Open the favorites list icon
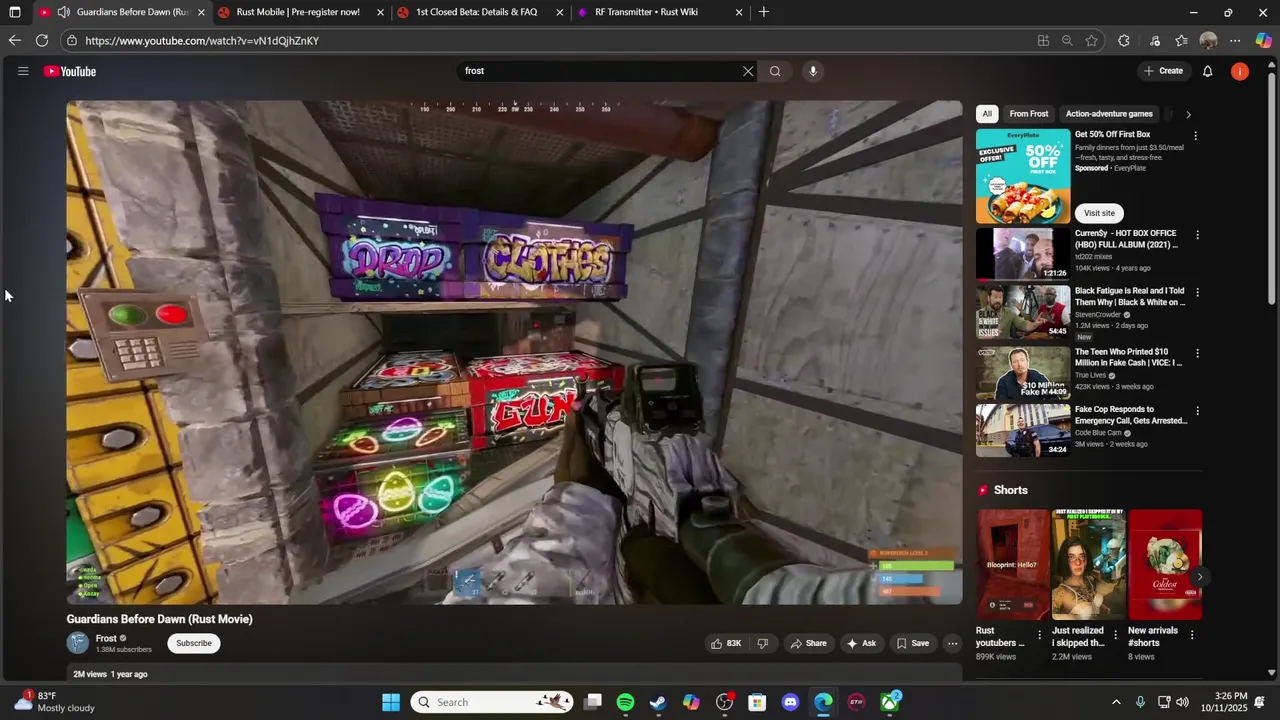This screenshot has height=720, width=1280. point(1182,41)
